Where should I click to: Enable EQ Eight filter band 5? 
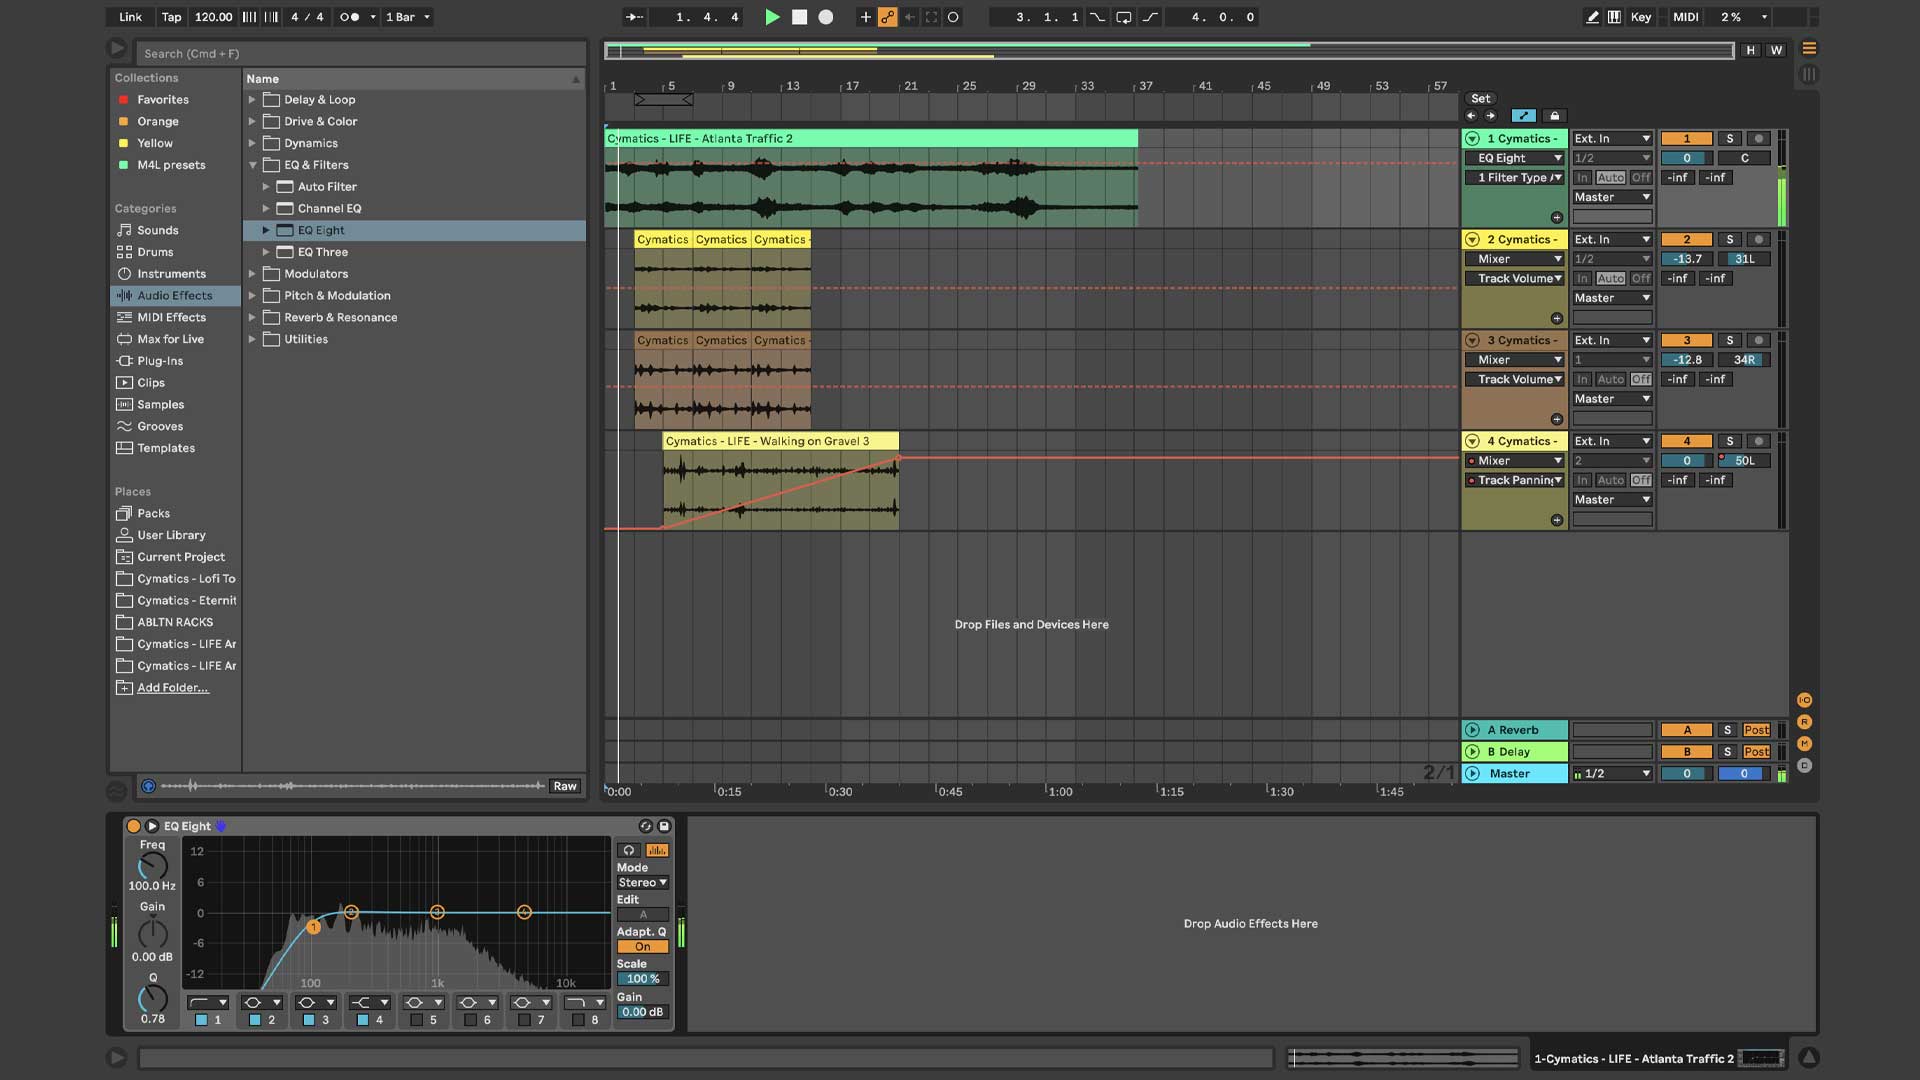coord(416,1020)
